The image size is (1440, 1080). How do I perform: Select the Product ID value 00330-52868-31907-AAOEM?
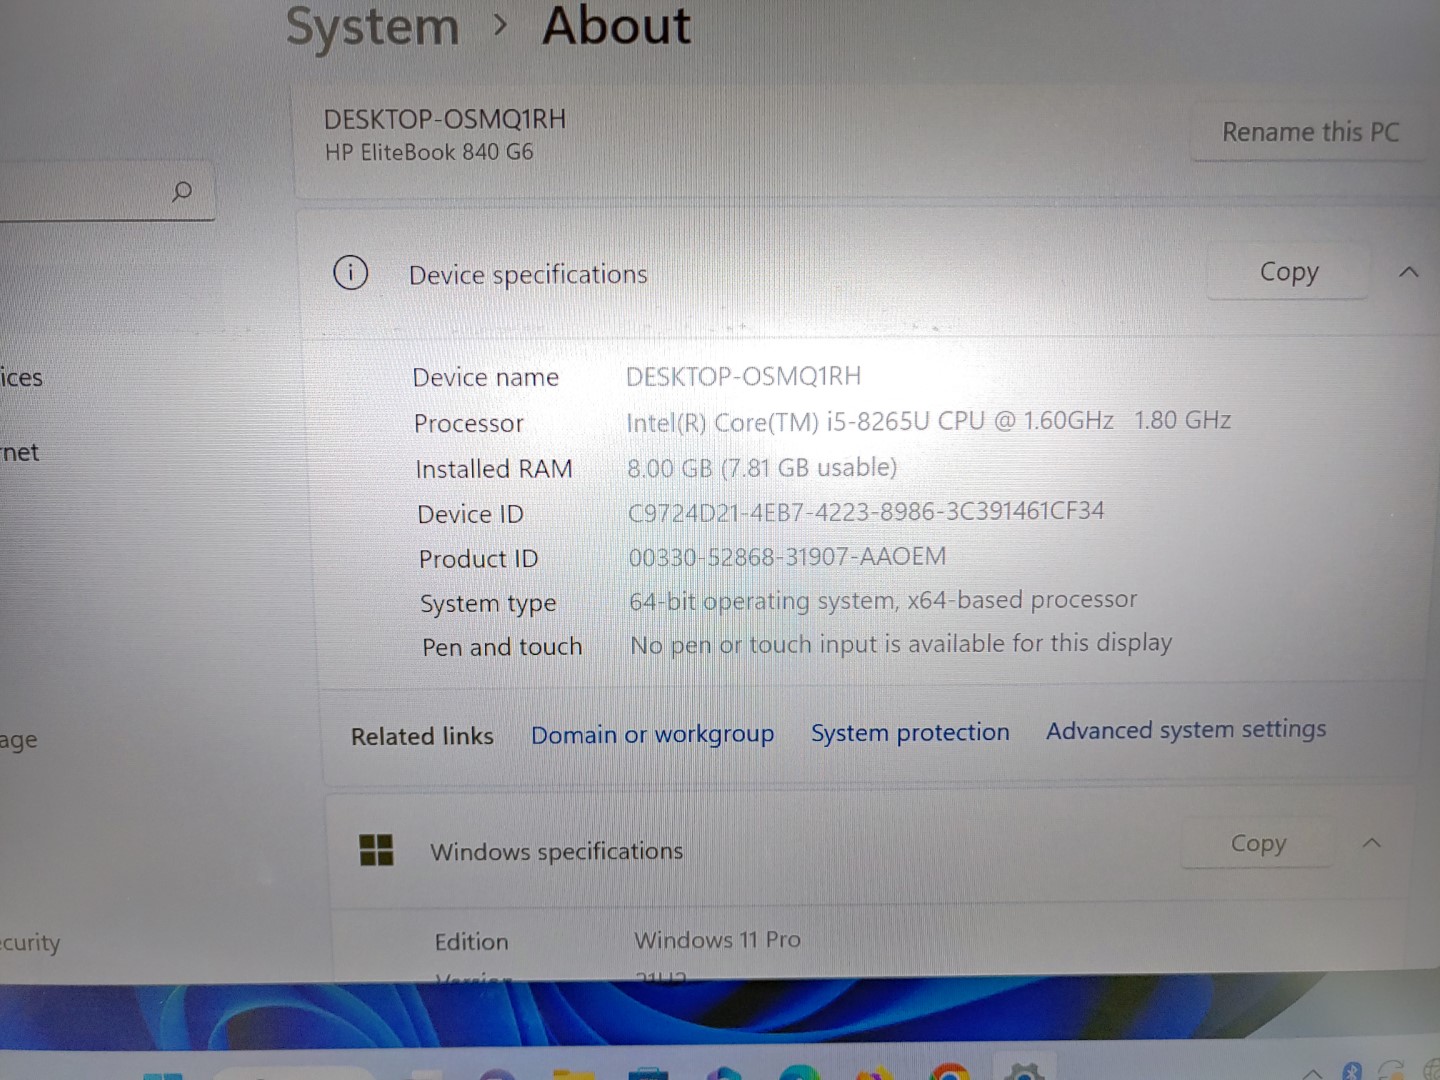(787, 556)
